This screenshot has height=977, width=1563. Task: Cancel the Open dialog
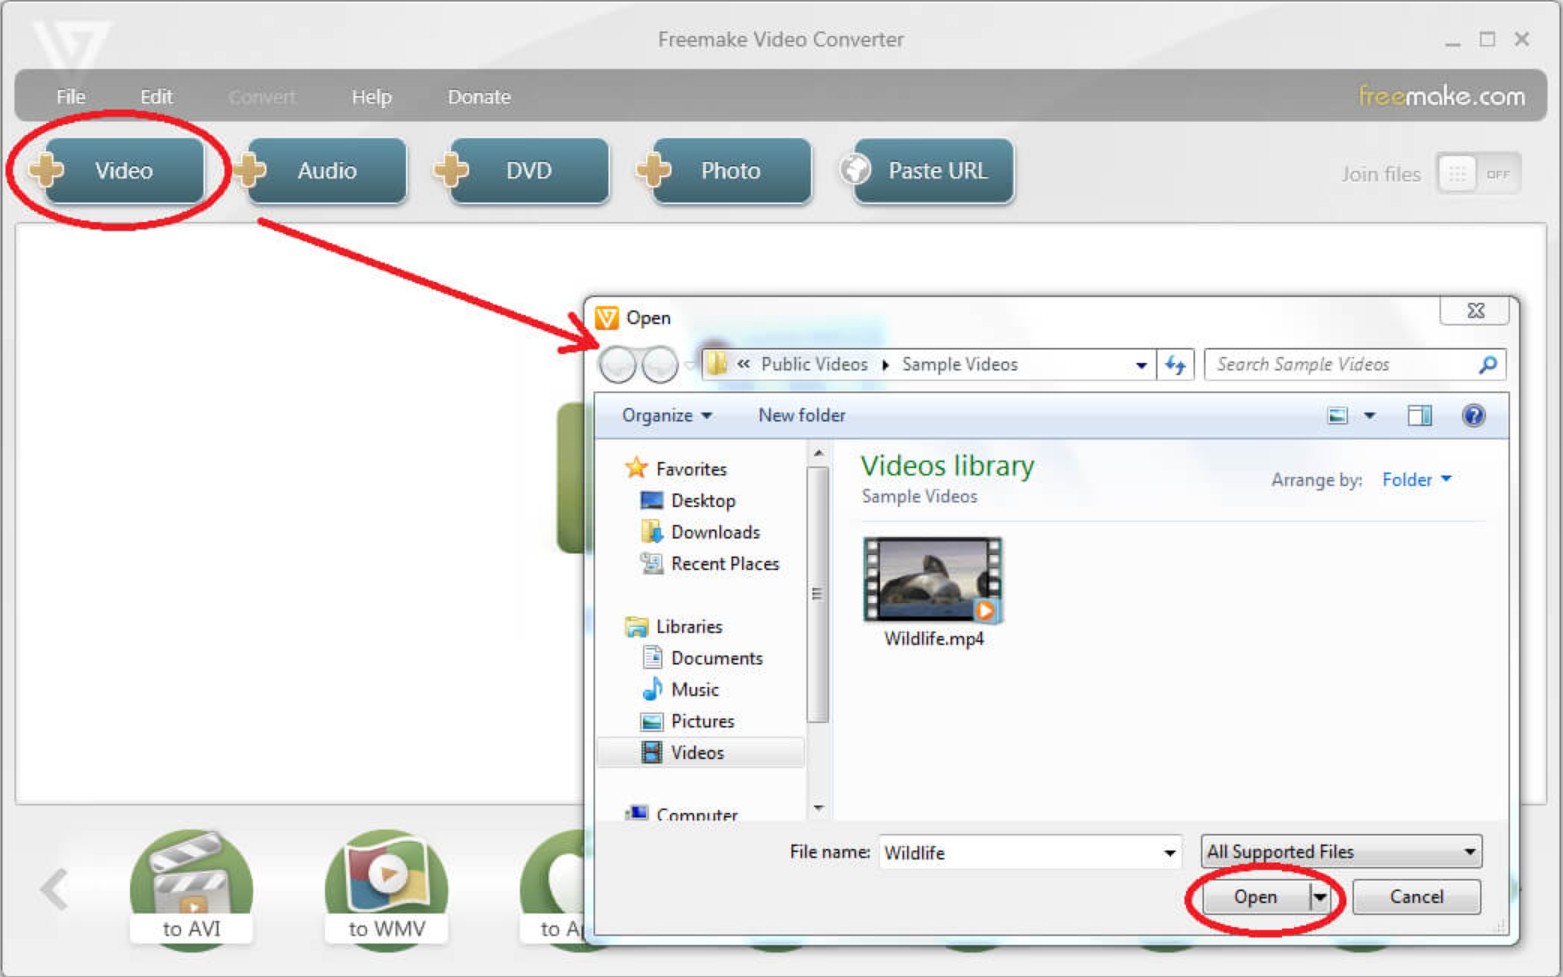click(x=1416, y=897)
